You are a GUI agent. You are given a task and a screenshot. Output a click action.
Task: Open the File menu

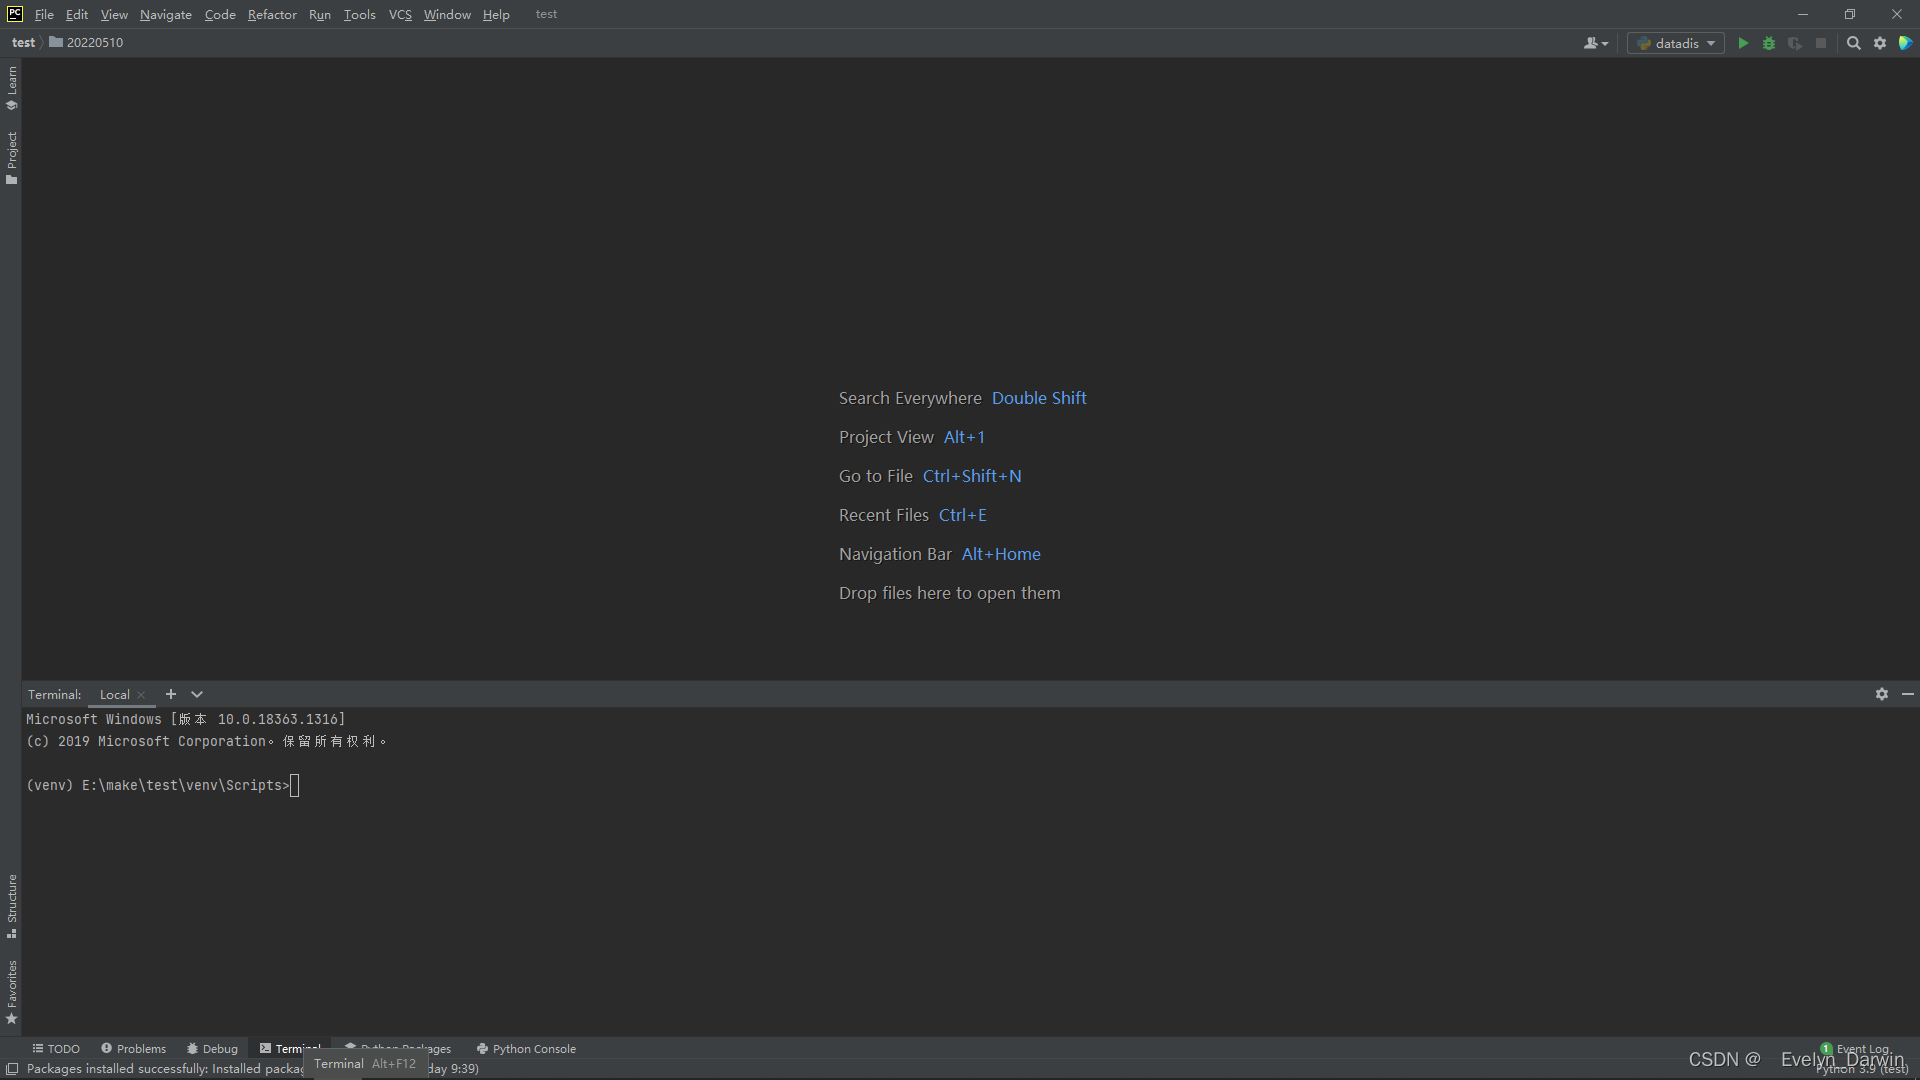tap(44, 14)
